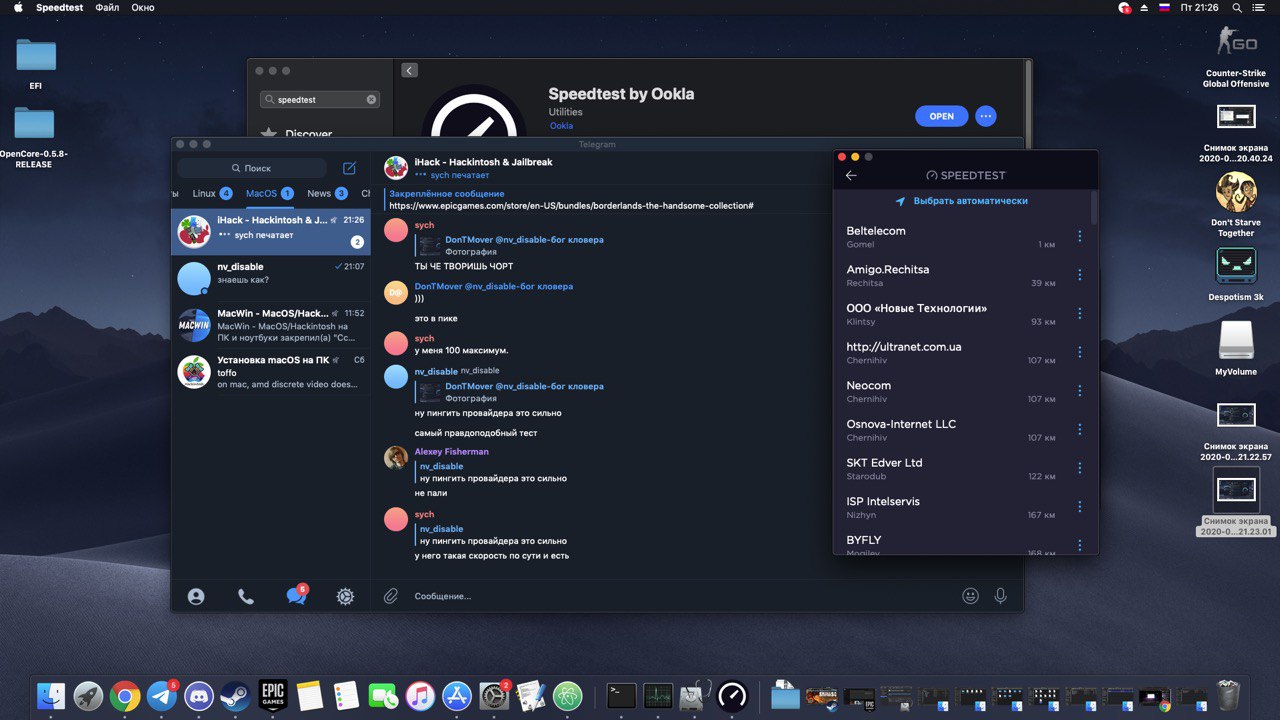The image size is (1280, 720).
Task: Open options menu for Neocom server
Action: (1079, 391)
